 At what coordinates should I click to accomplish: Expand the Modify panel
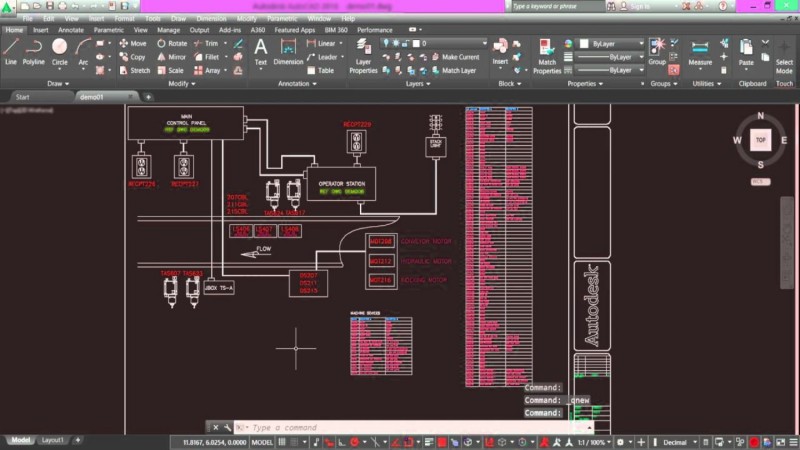click(182, 84)
